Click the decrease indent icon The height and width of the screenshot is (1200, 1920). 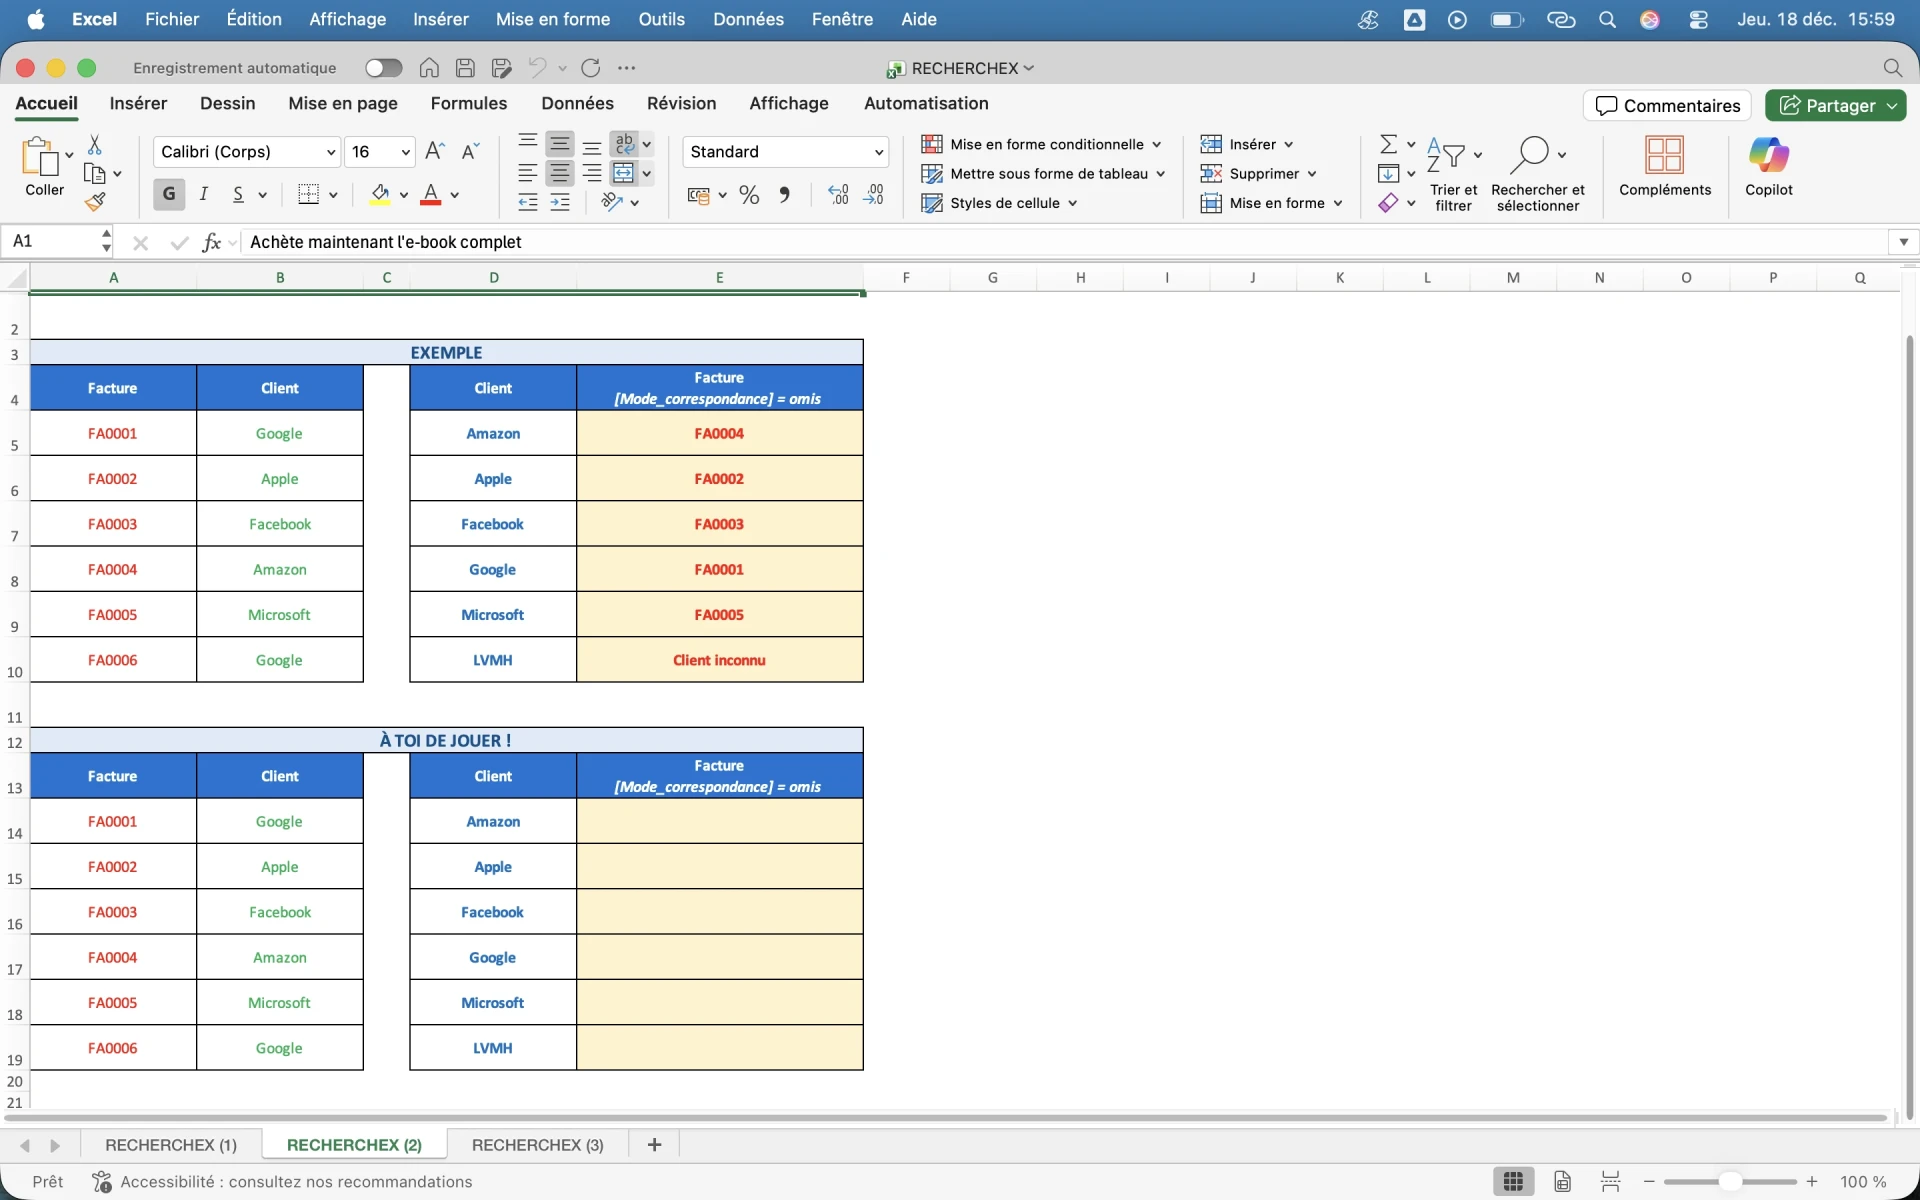528,202
